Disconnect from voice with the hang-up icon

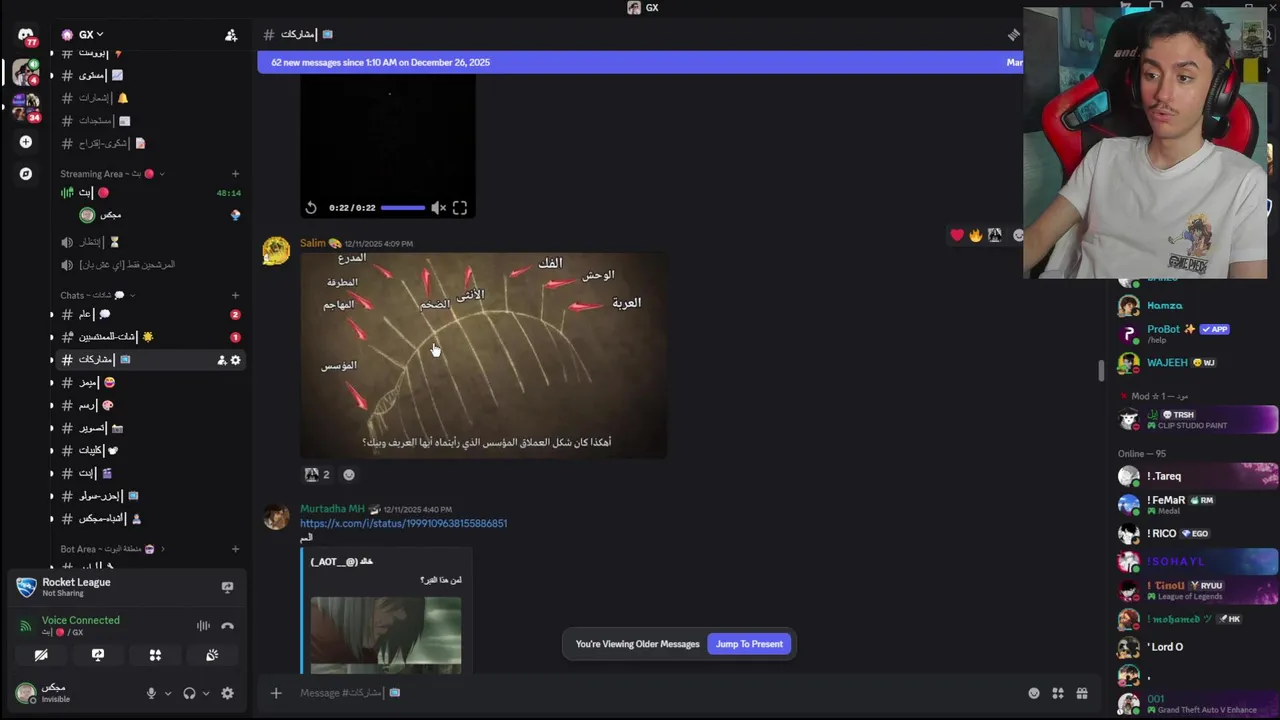point(227,626)
